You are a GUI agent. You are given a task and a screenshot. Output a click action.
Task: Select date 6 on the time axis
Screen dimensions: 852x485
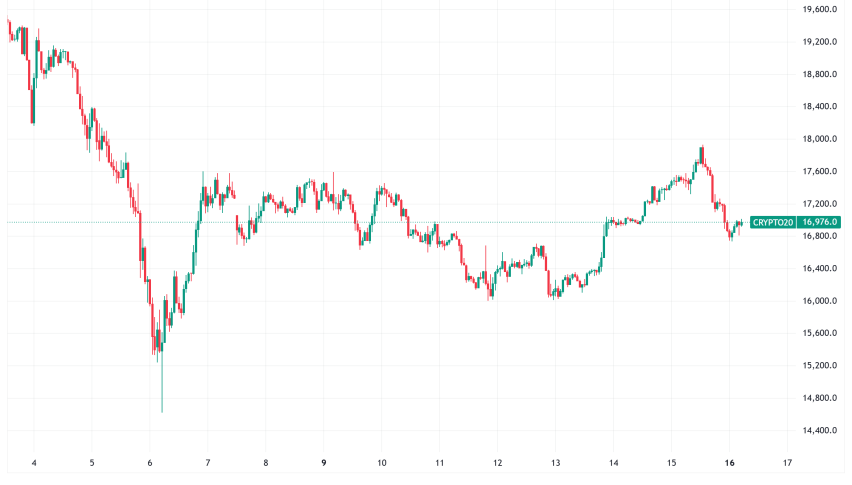click(x=150, y=463)
